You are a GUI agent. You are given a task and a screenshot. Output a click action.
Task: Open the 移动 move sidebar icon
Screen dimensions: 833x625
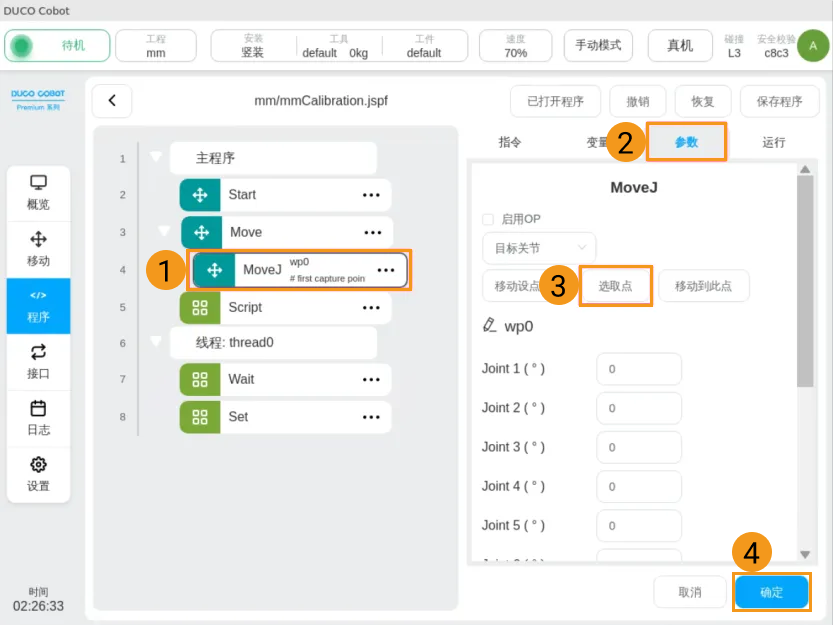coord(38,248)
